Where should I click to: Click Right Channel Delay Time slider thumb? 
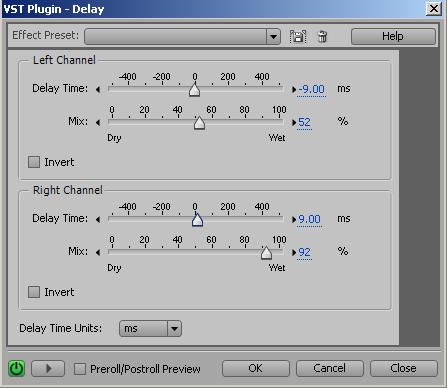coord(197,220)
